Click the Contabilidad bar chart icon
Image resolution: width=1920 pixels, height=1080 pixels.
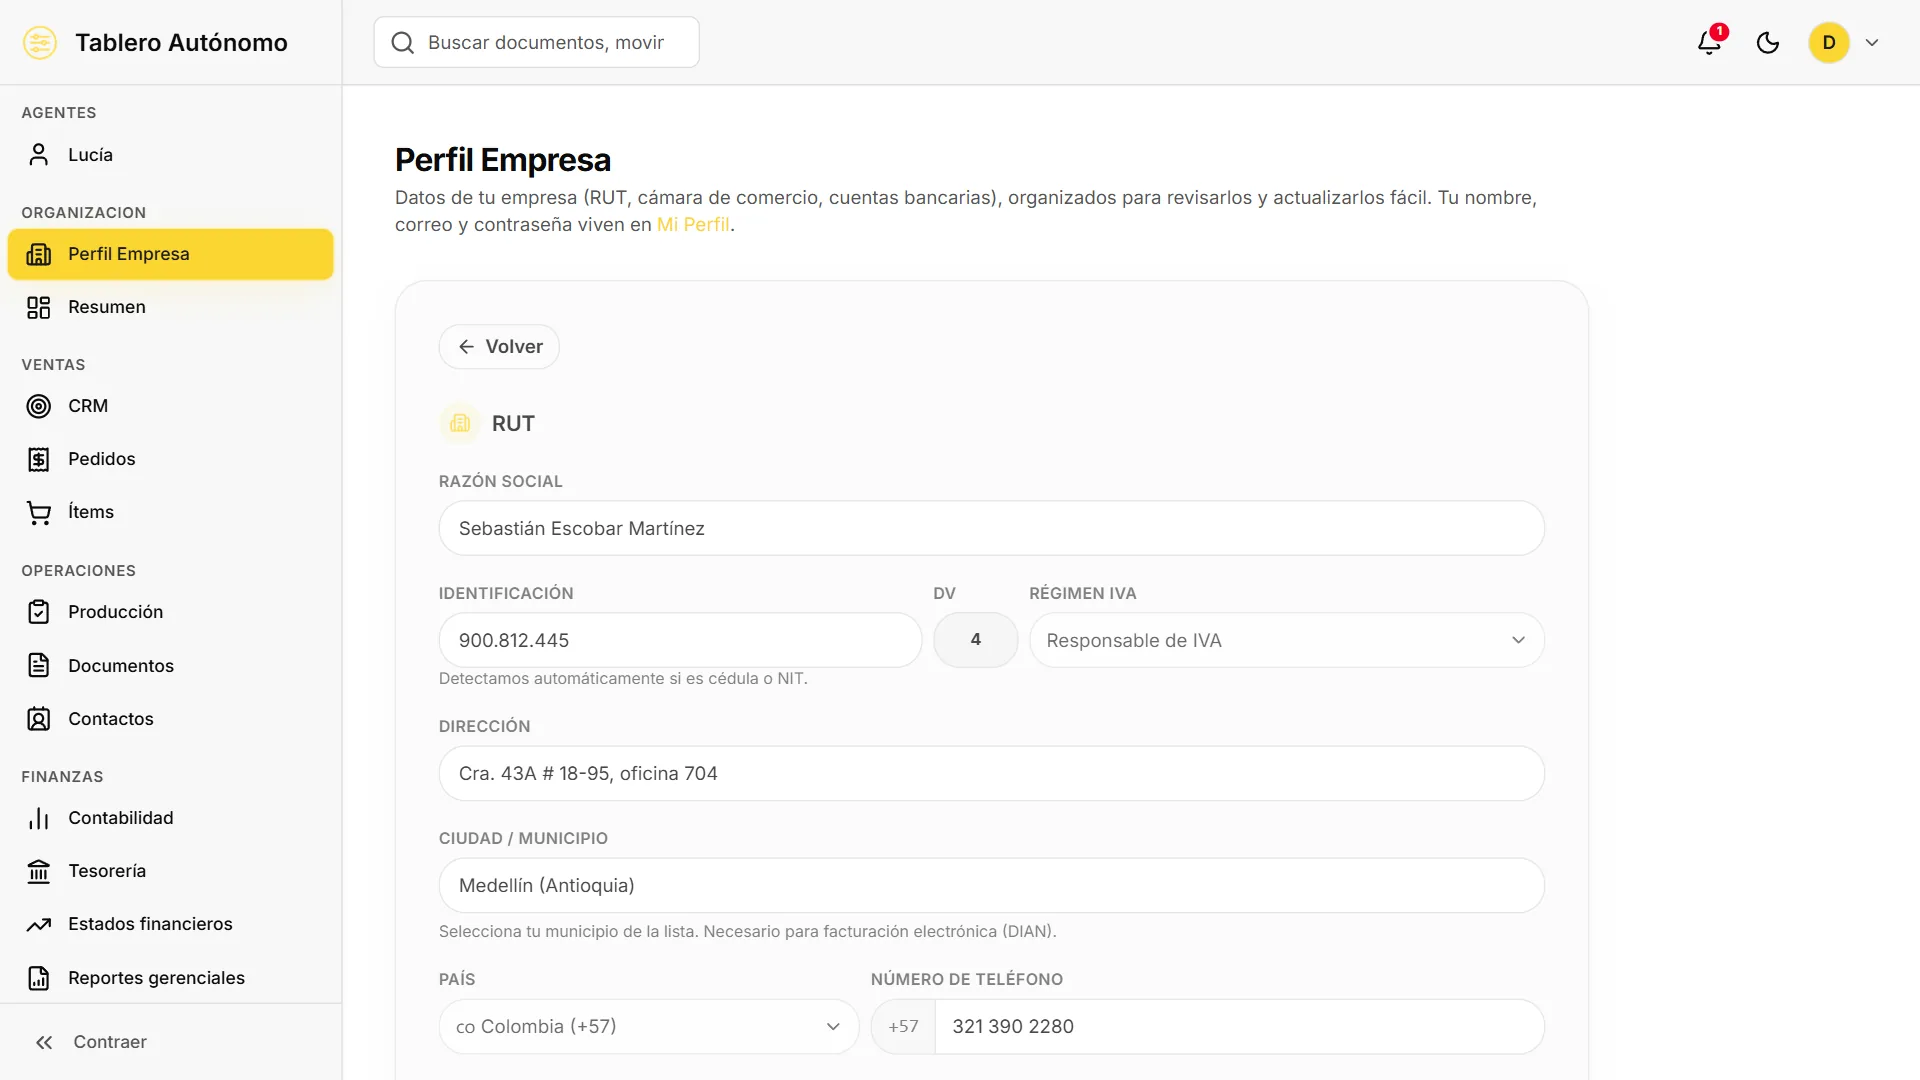point(39,818)
